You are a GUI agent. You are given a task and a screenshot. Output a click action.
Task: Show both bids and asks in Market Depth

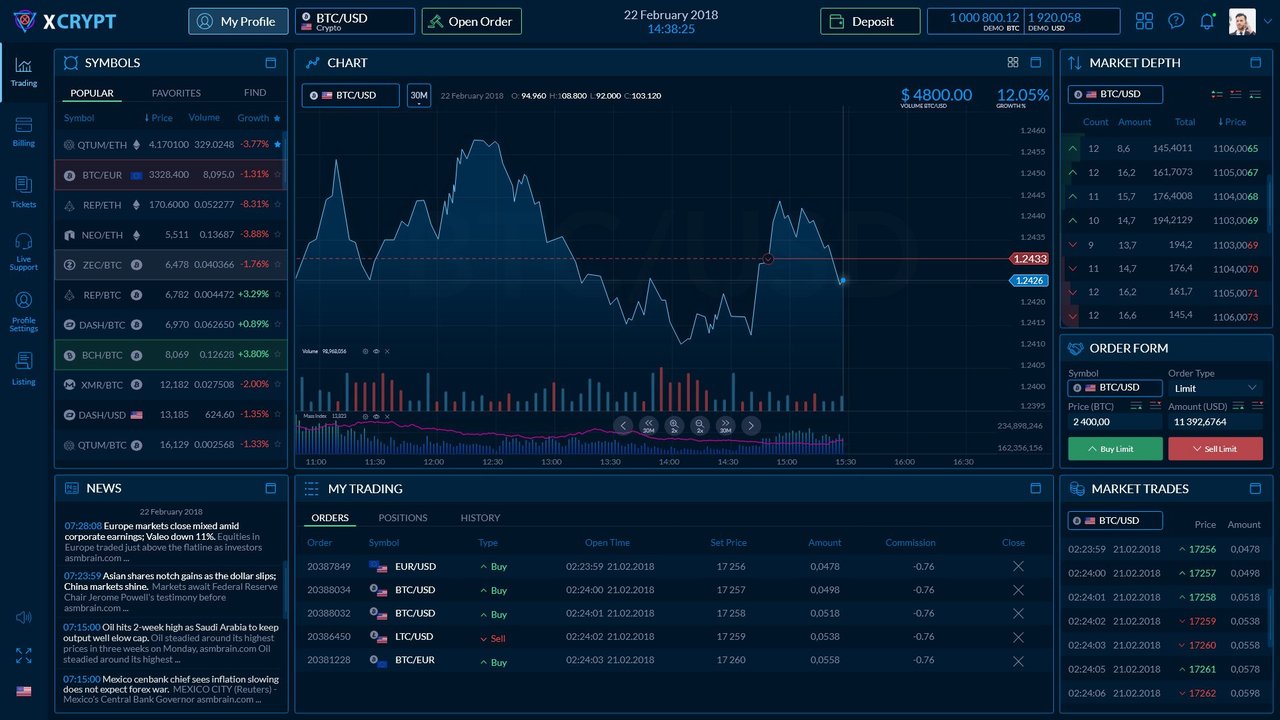coord(1217,95)
